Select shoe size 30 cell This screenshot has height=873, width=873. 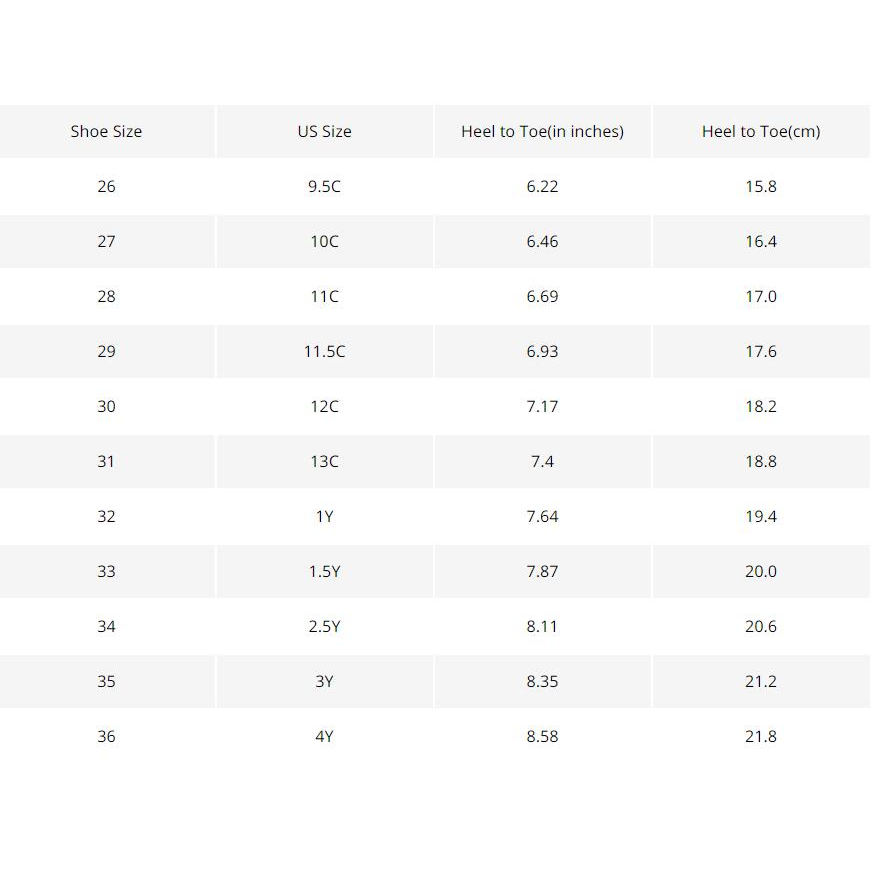tap(106, 406)
